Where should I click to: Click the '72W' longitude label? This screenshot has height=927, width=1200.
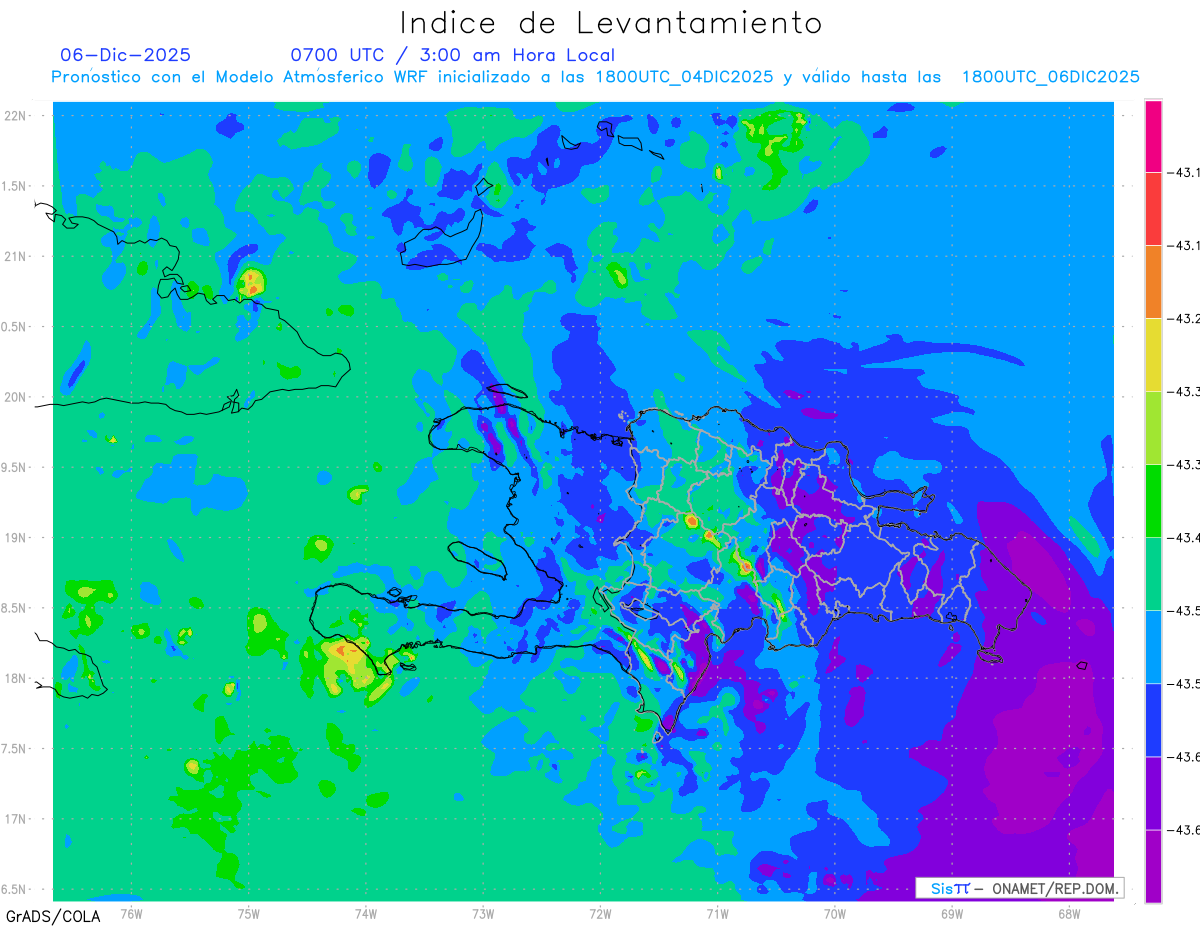click(600, 913)
